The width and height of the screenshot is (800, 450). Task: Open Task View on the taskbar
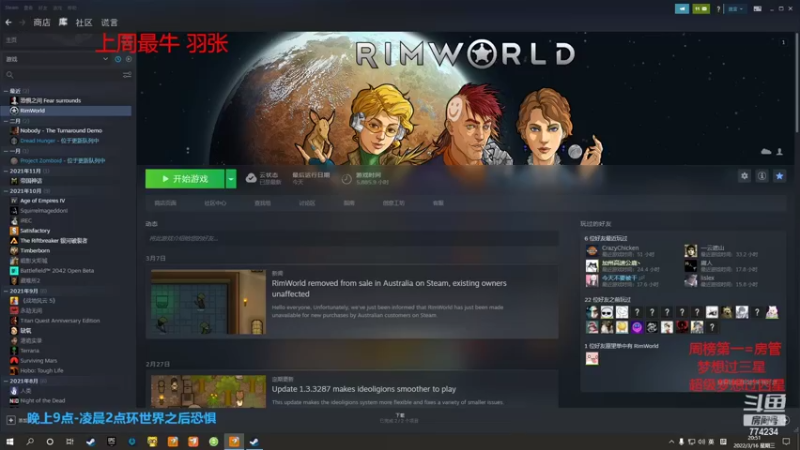pyautogui.click(x=70, y=441)
